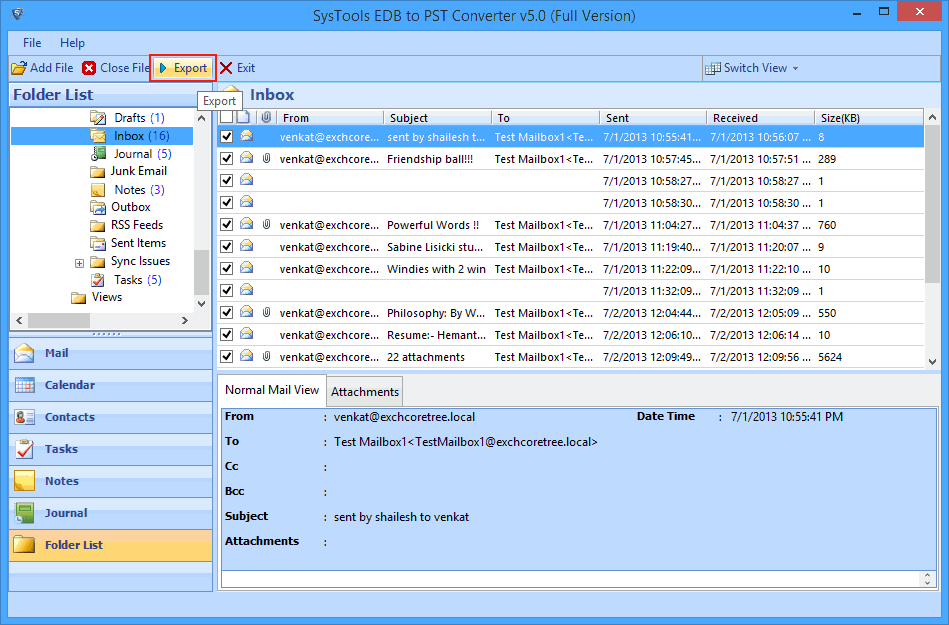949x625 pixels.
Task: Click paperclip icon on Powerful Words !! row
Action: pos(266,224)
